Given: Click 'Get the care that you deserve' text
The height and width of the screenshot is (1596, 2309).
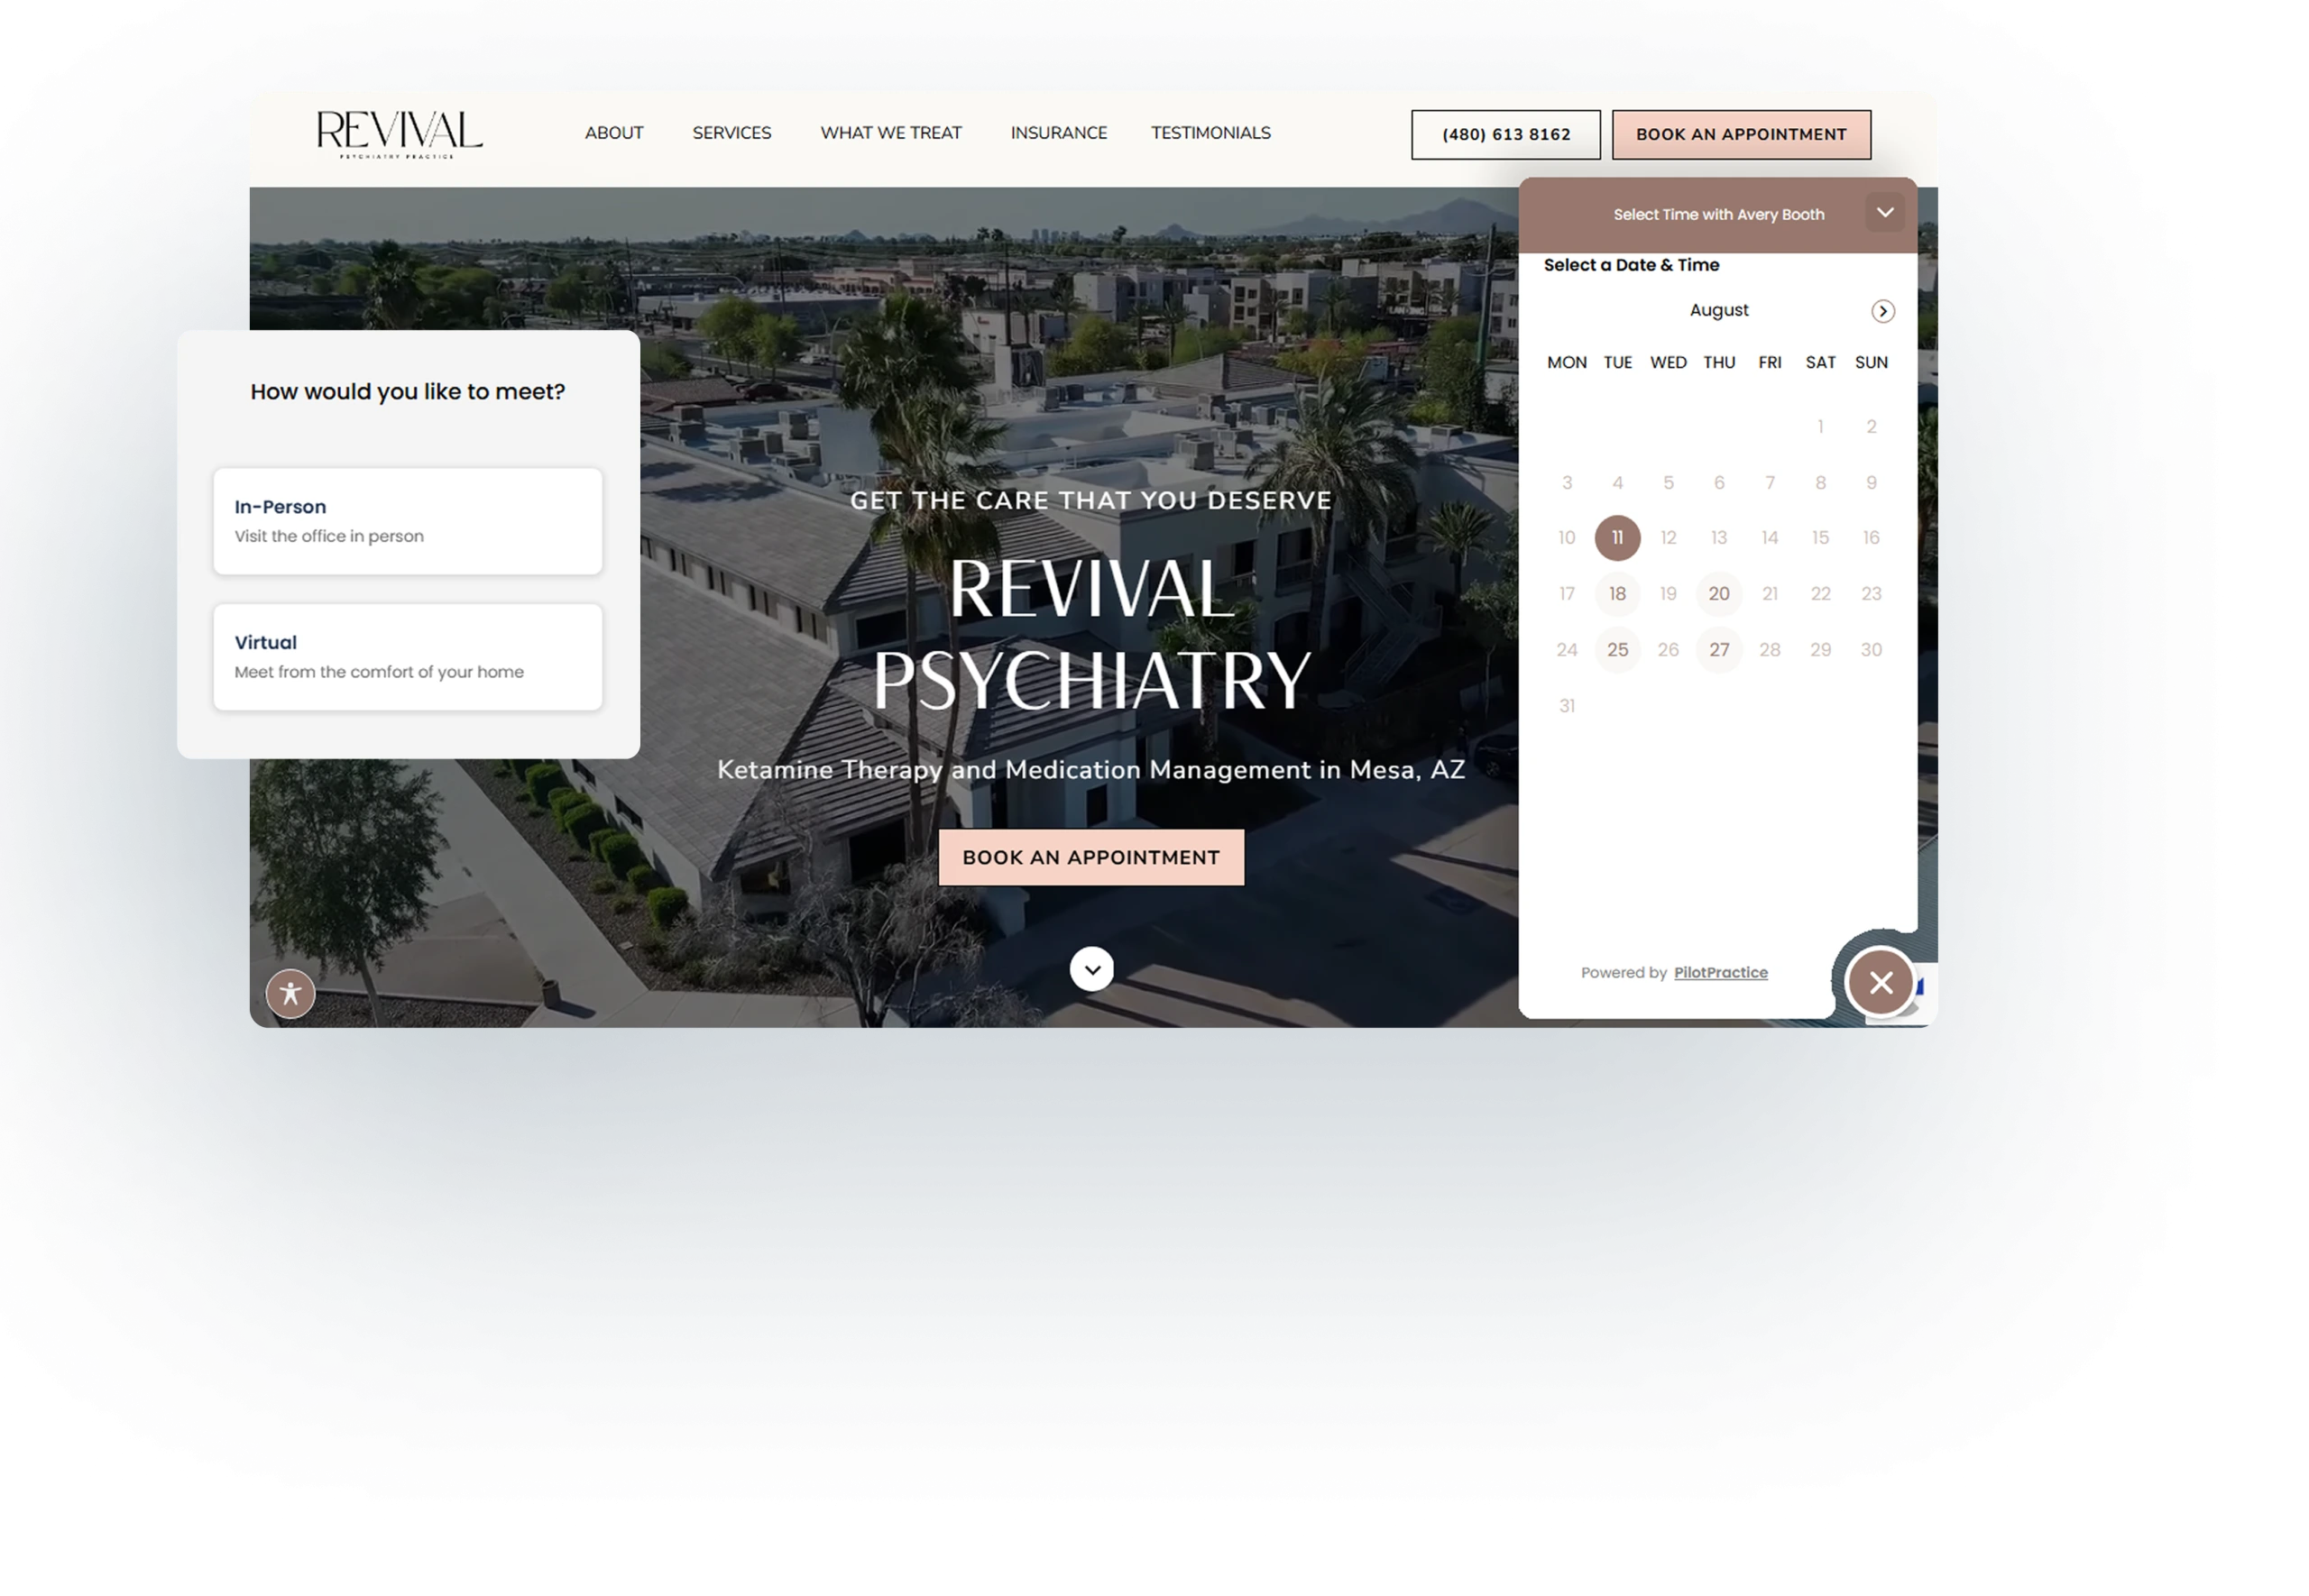Looking at the screenshot, I should (1090, 501).
